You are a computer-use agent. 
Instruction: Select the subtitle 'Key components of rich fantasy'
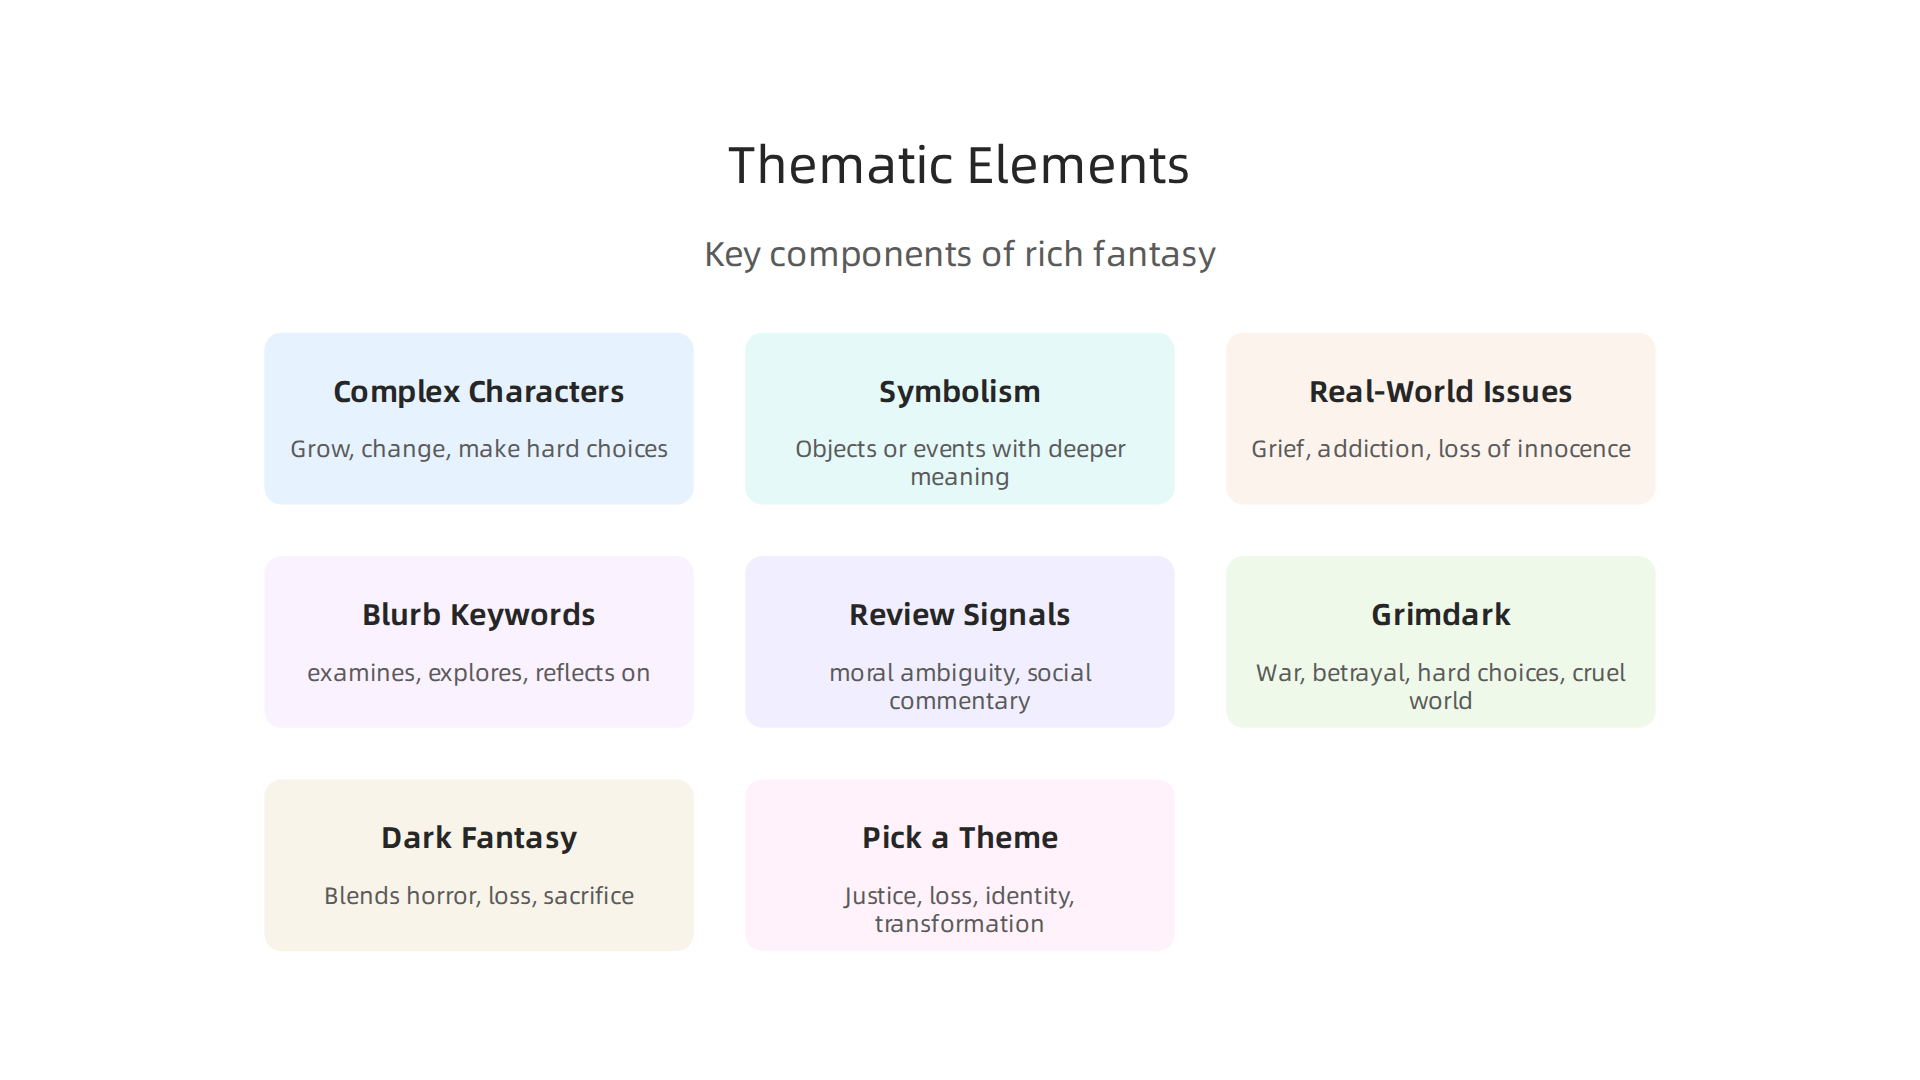point(959,254)
